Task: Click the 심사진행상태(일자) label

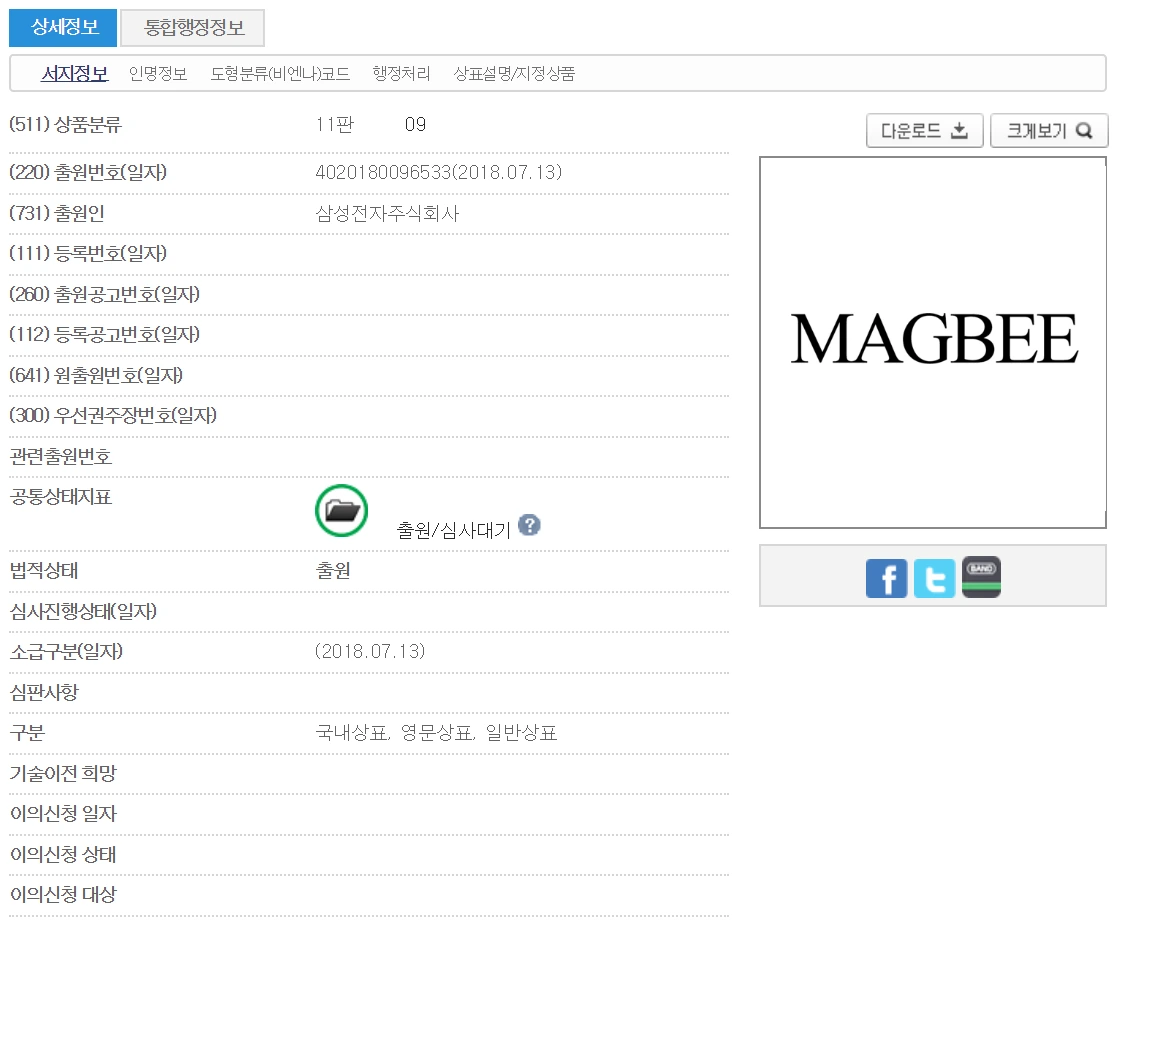Action: click(83, 612)
